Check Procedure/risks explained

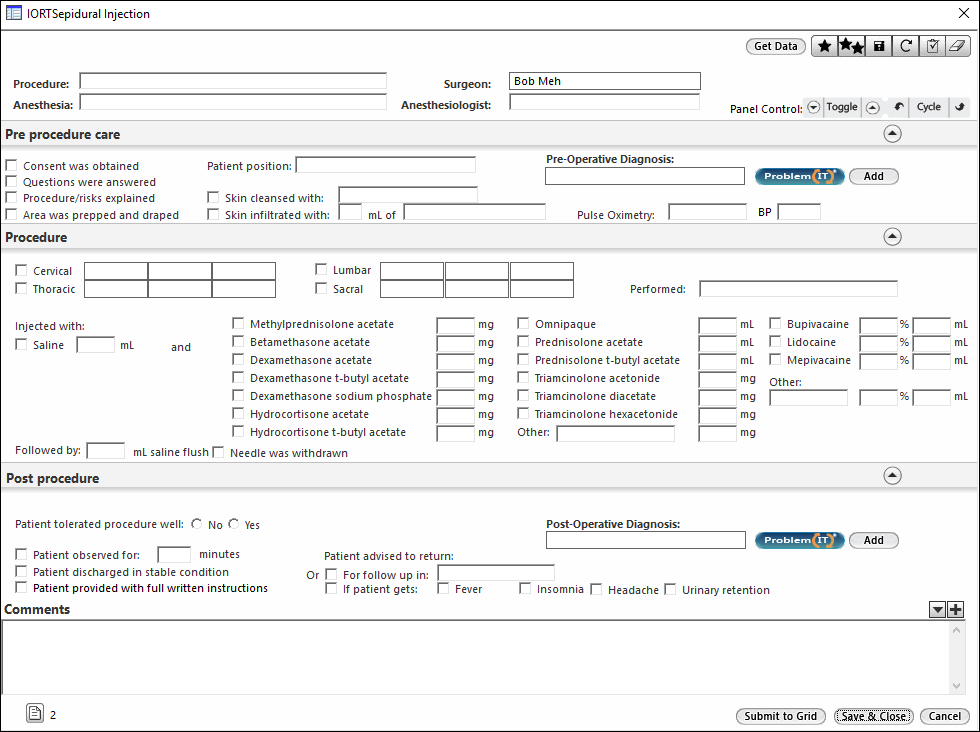pyautogui.click(x=11, y=198)
